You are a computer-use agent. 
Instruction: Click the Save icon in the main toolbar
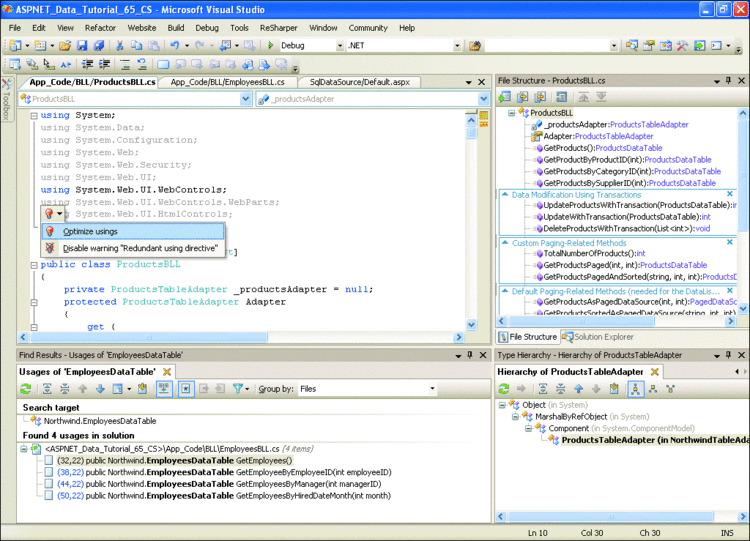pyautogui.click(x=82, y=45)
